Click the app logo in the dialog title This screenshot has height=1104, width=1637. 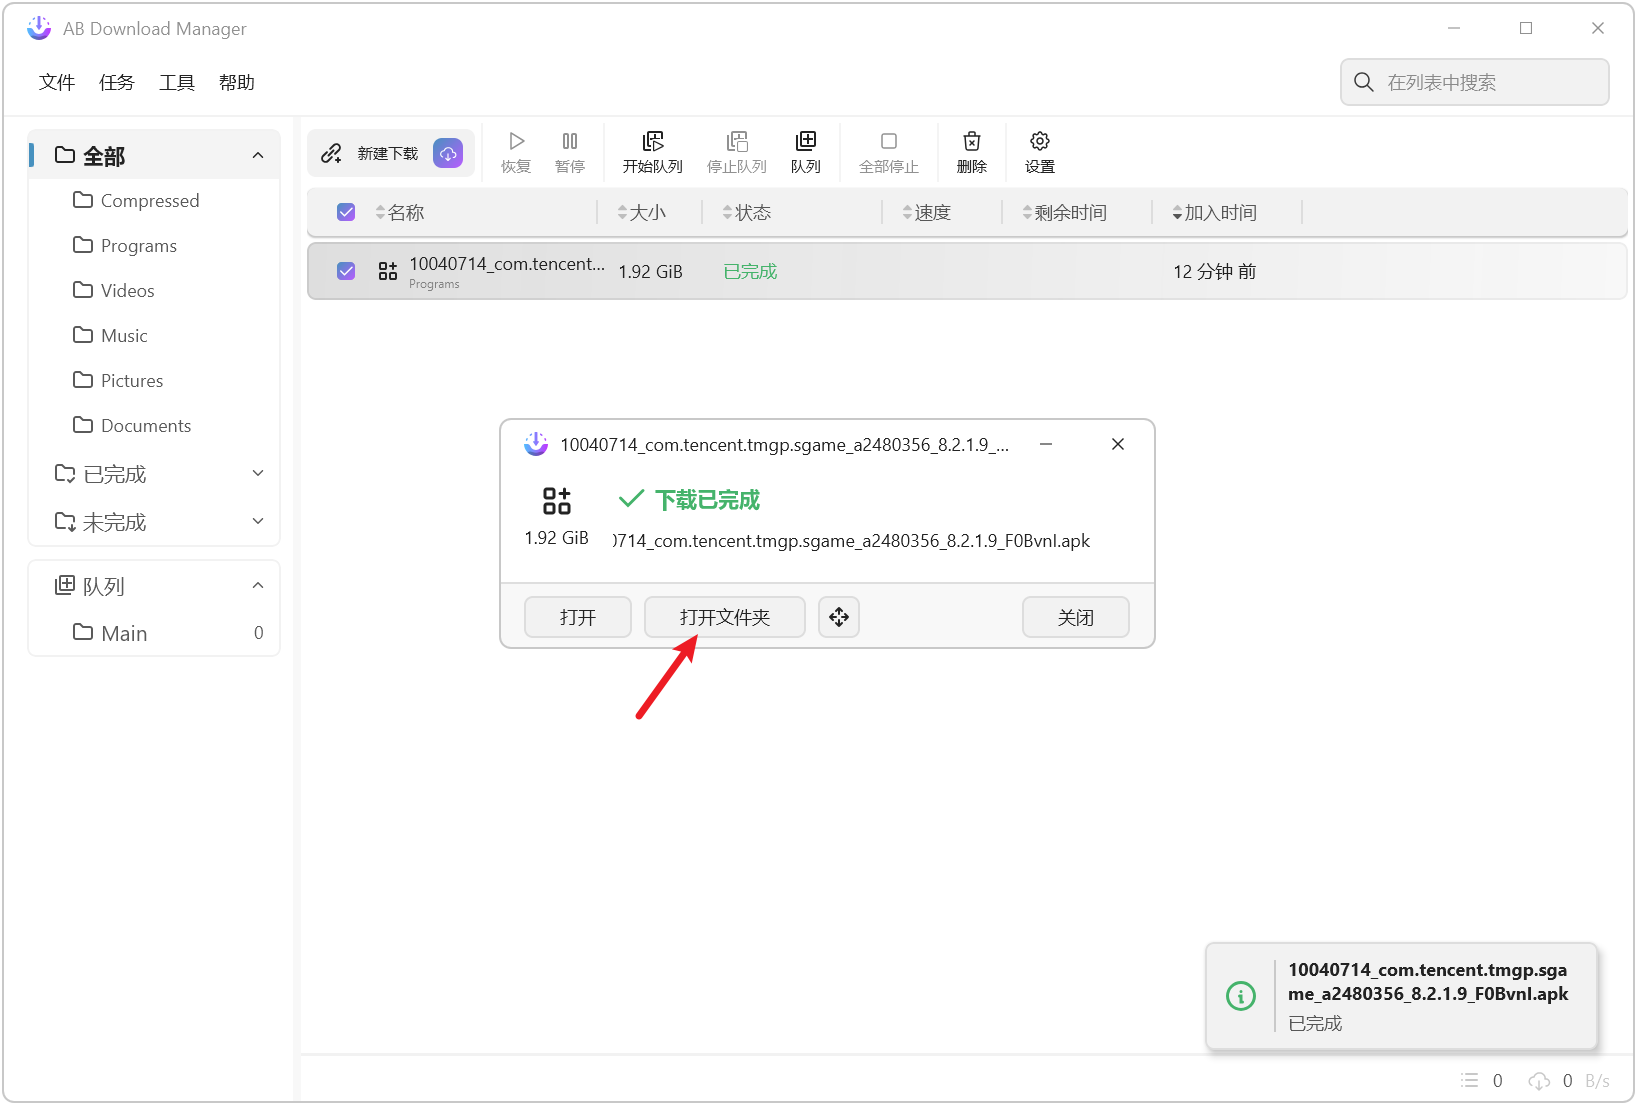(536, 444)
